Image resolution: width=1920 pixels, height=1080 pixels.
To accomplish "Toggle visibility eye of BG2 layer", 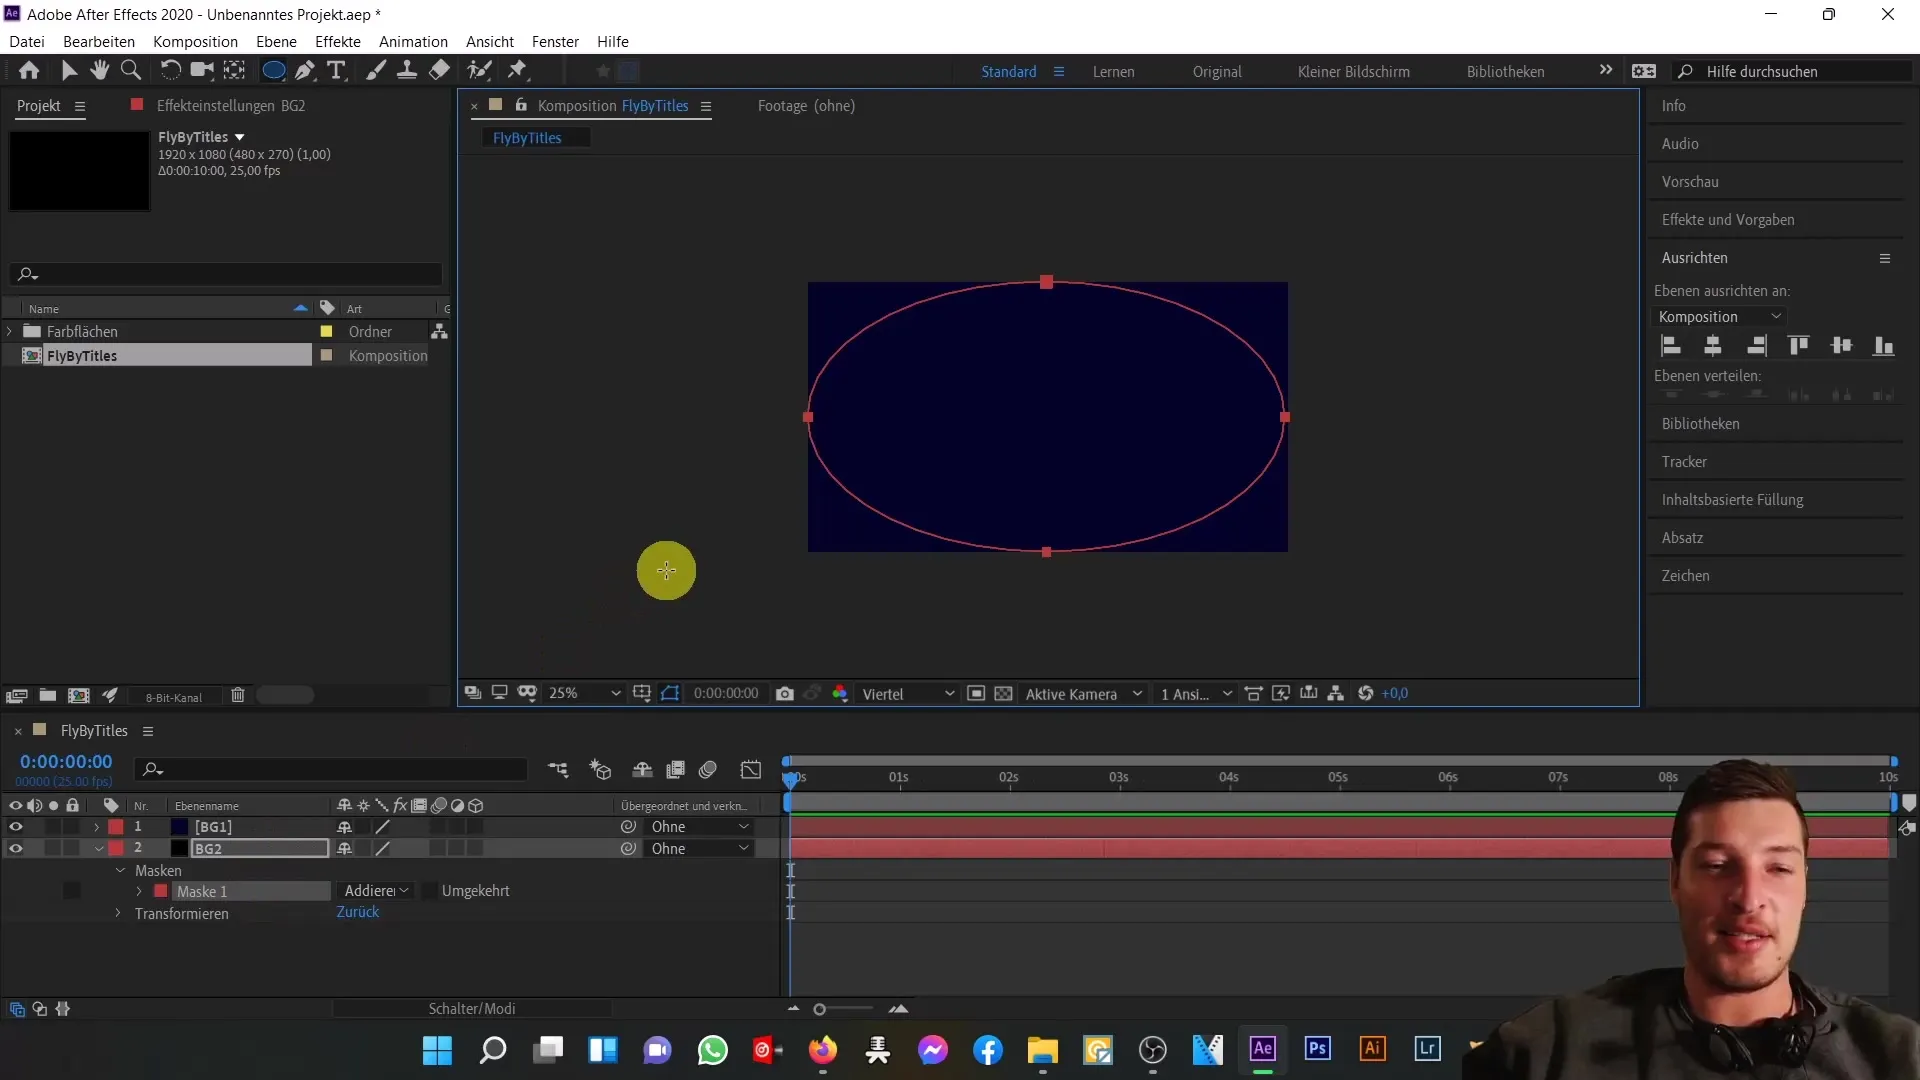I will (15, 849).
